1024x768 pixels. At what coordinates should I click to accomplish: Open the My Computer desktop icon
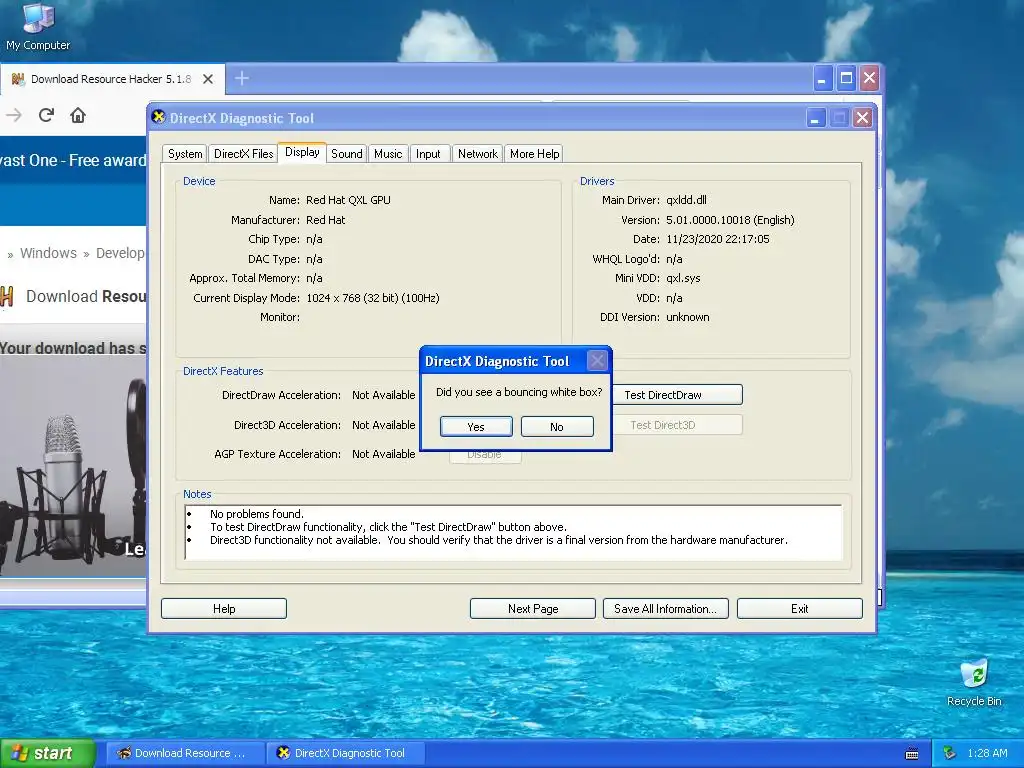click(x=38, y=26)
